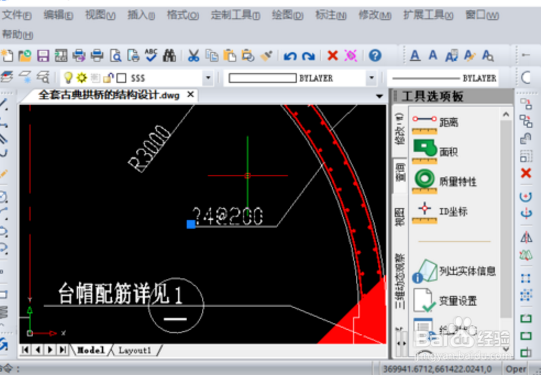Undo the last action

coord(290,56)
